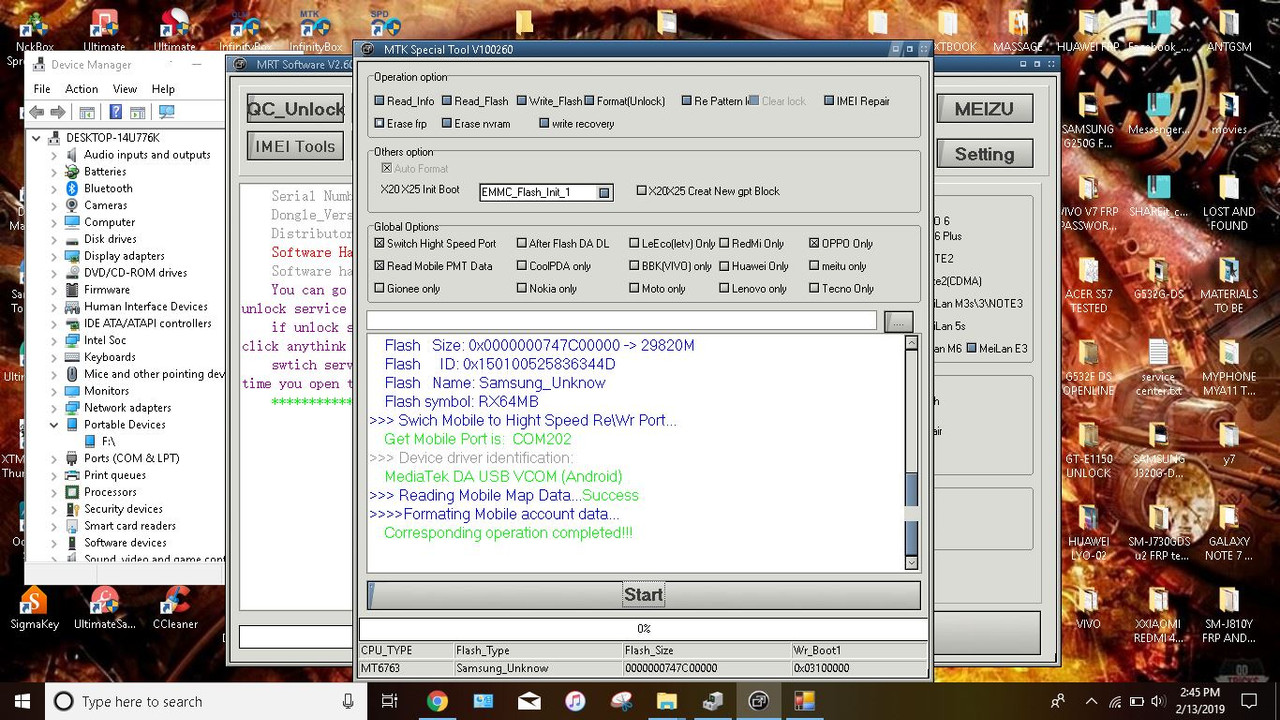This screenshot has width=1280, height=720.
Task: Open Google Chrome from the taskbar
Action: 437,701
